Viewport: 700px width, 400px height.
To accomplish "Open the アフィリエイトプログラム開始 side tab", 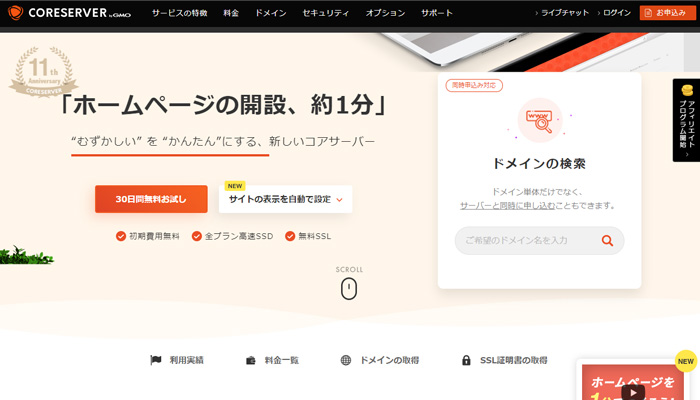I will pyautogui.click(x=686, y=120).
